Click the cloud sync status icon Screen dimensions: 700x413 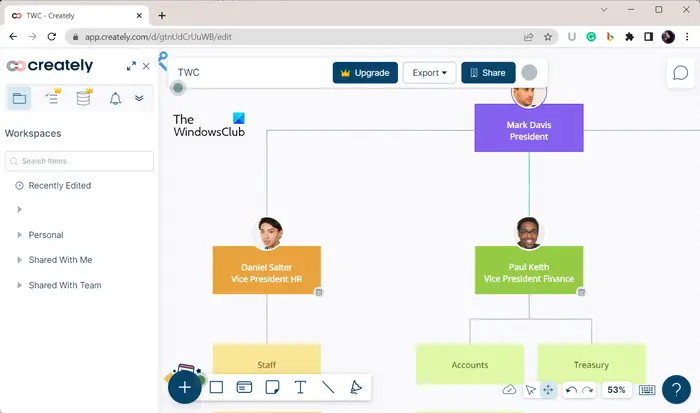coord(509,390)
